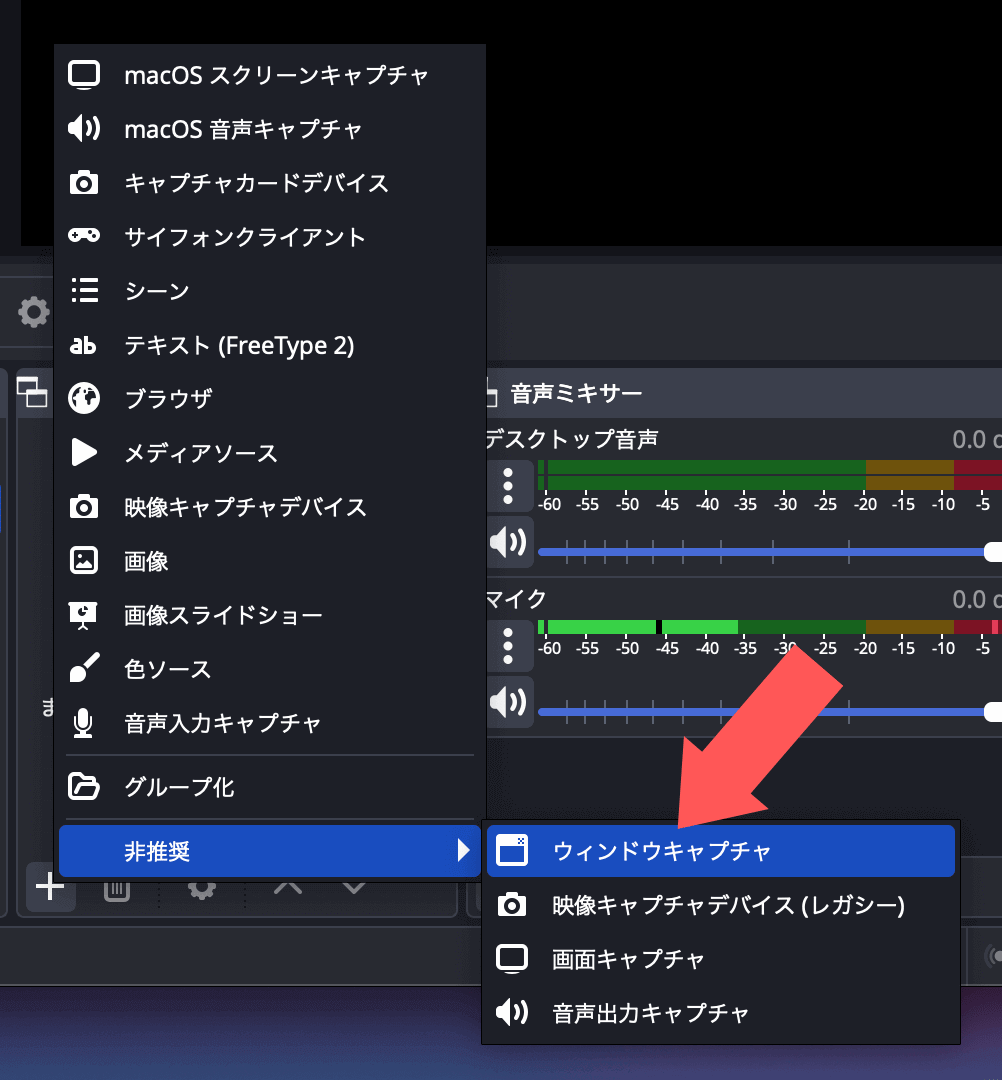
Task: Click the gamepad icon beside サイフォンクライアント
Action: pos(84,236)
